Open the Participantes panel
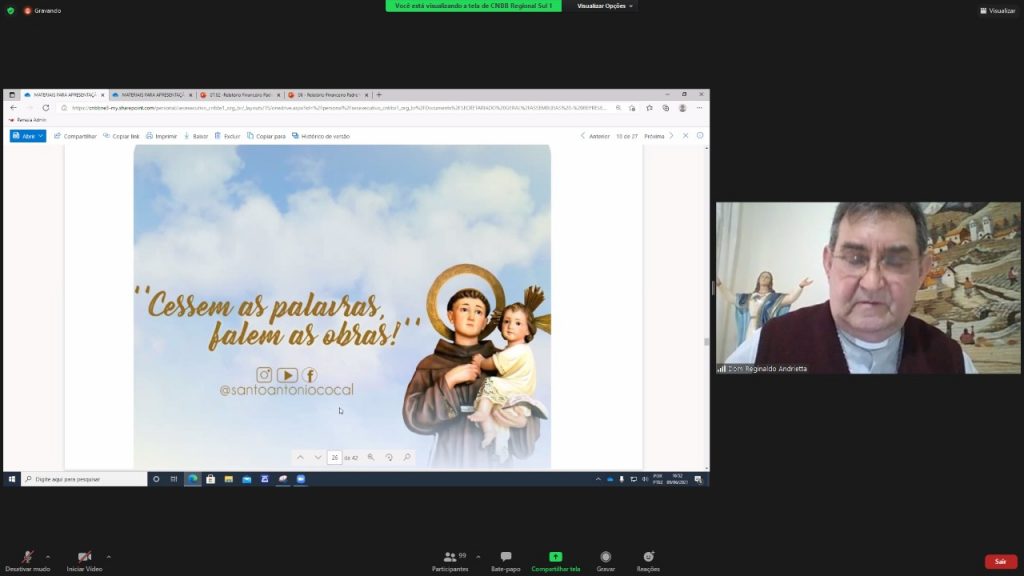Image resolution: width=1024 pixels, height=576 pixels. [450, 558]
